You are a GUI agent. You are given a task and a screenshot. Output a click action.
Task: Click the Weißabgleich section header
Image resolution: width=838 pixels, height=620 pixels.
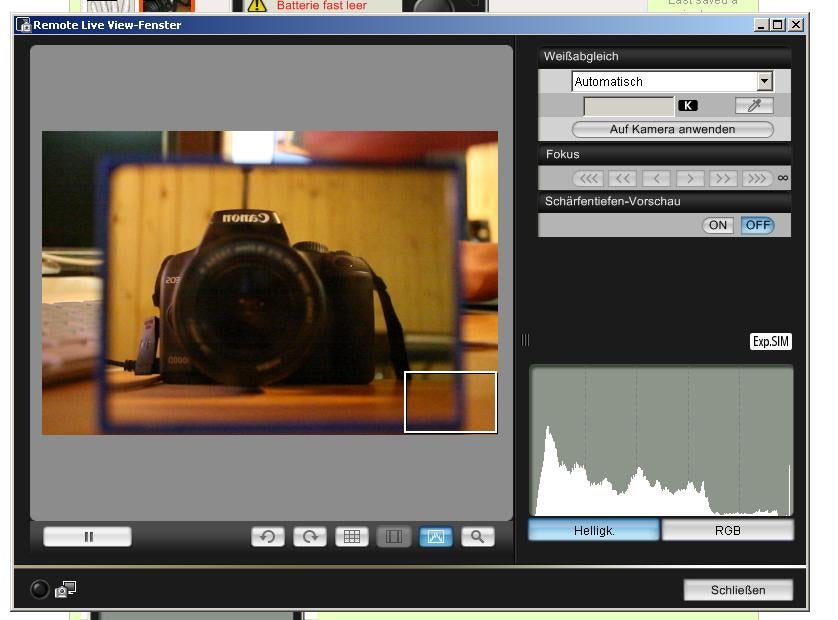(664, 57)
